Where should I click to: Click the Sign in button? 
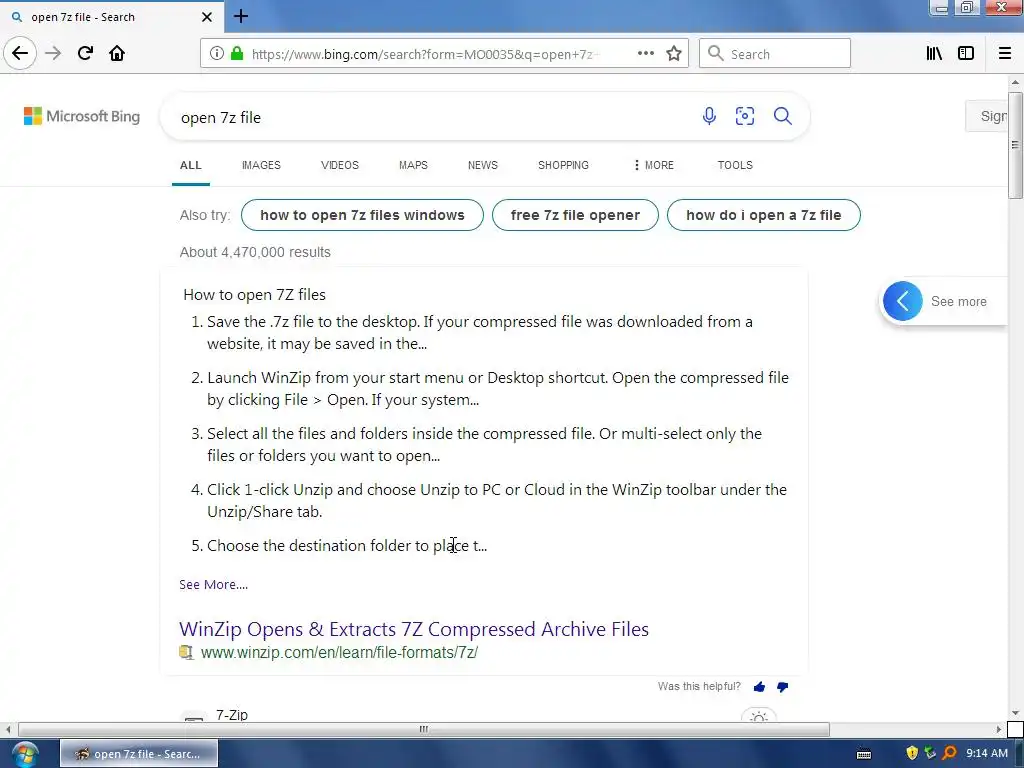[989, 116]
